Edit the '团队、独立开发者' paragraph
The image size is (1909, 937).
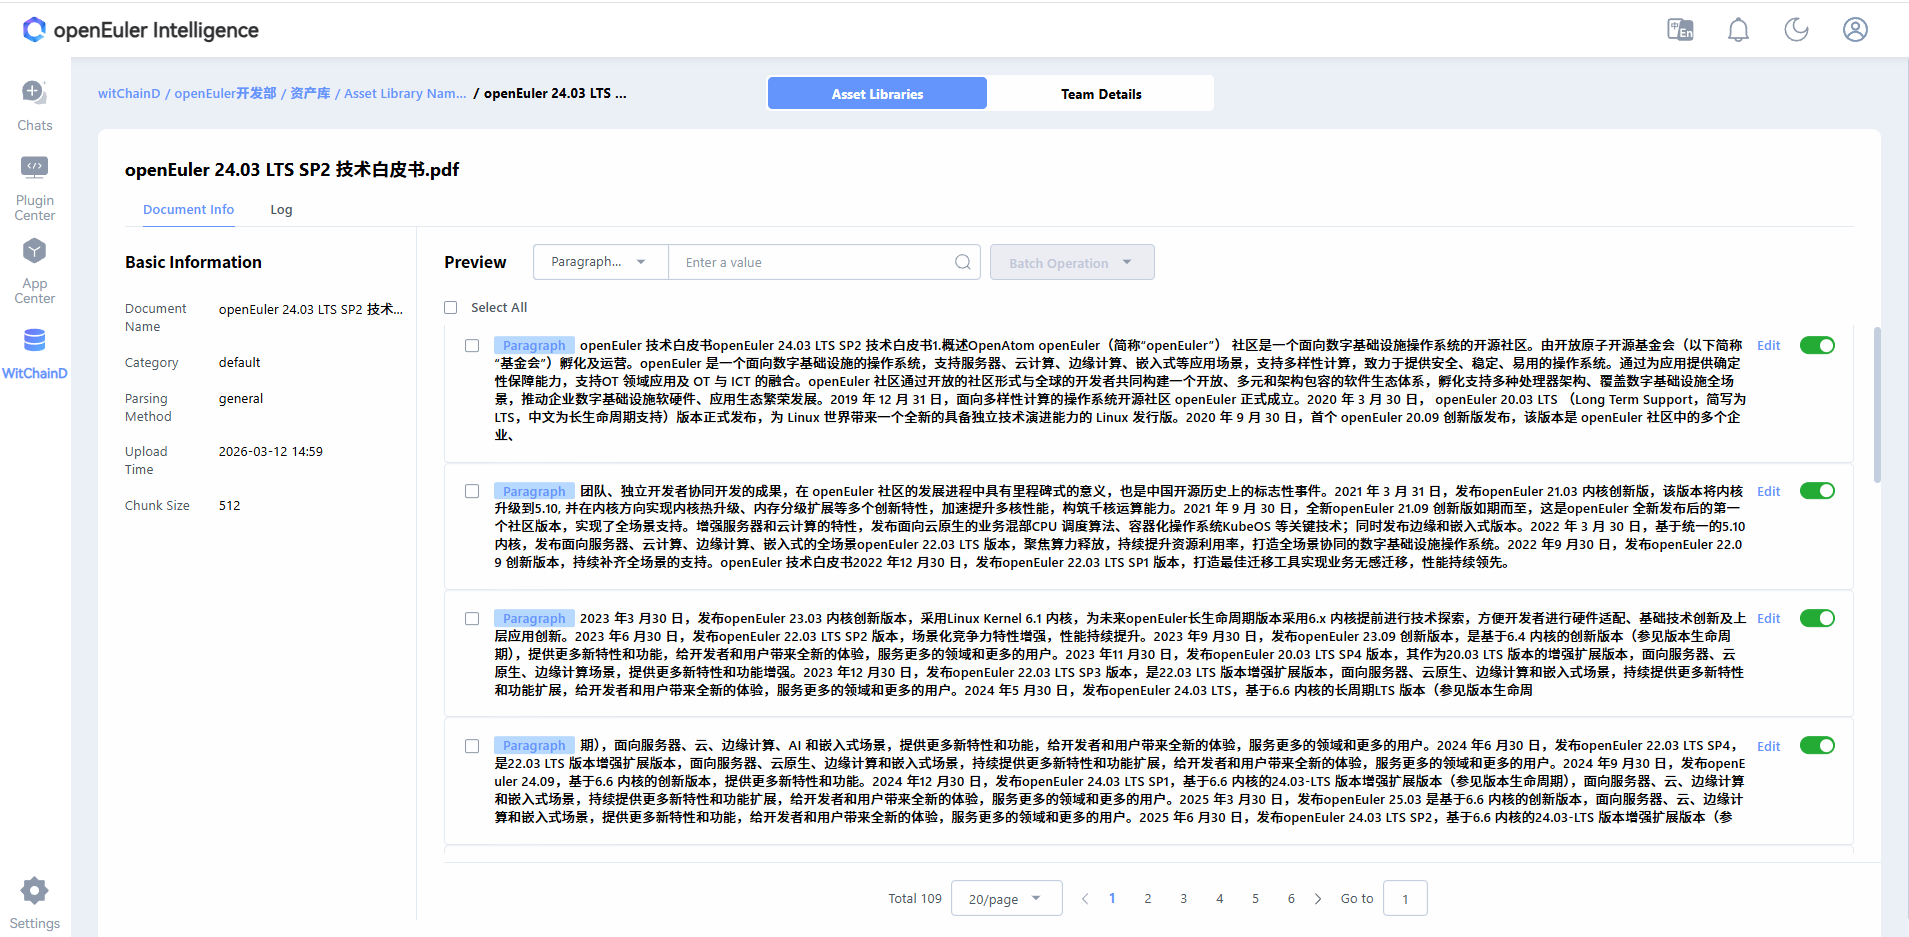[x=1768, y=492]
